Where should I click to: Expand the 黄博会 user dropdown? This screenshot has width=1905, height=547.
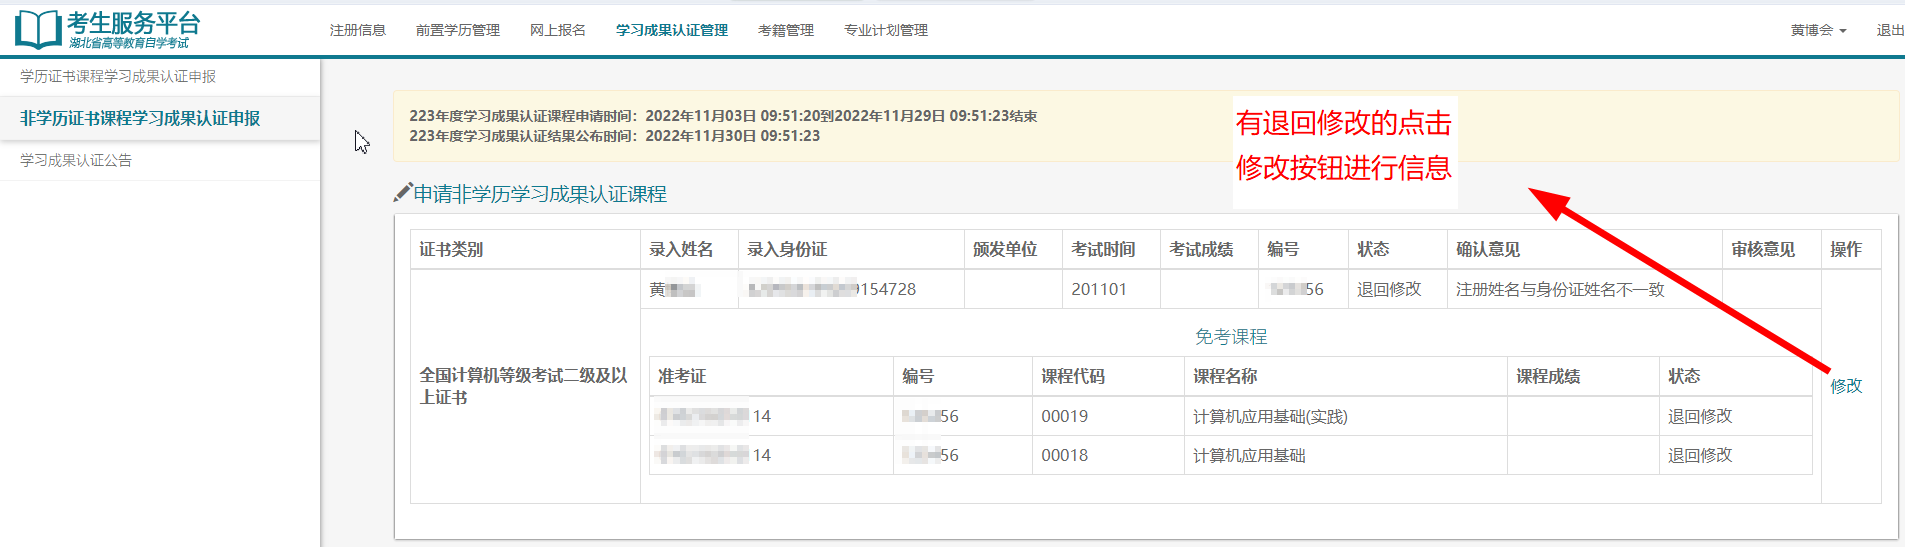point(1817,30)
